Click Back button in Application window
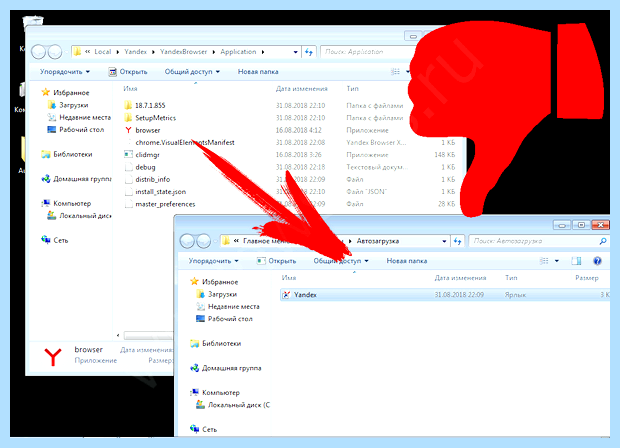This screenshot has height=448, width=620. (x=38, y=52)
